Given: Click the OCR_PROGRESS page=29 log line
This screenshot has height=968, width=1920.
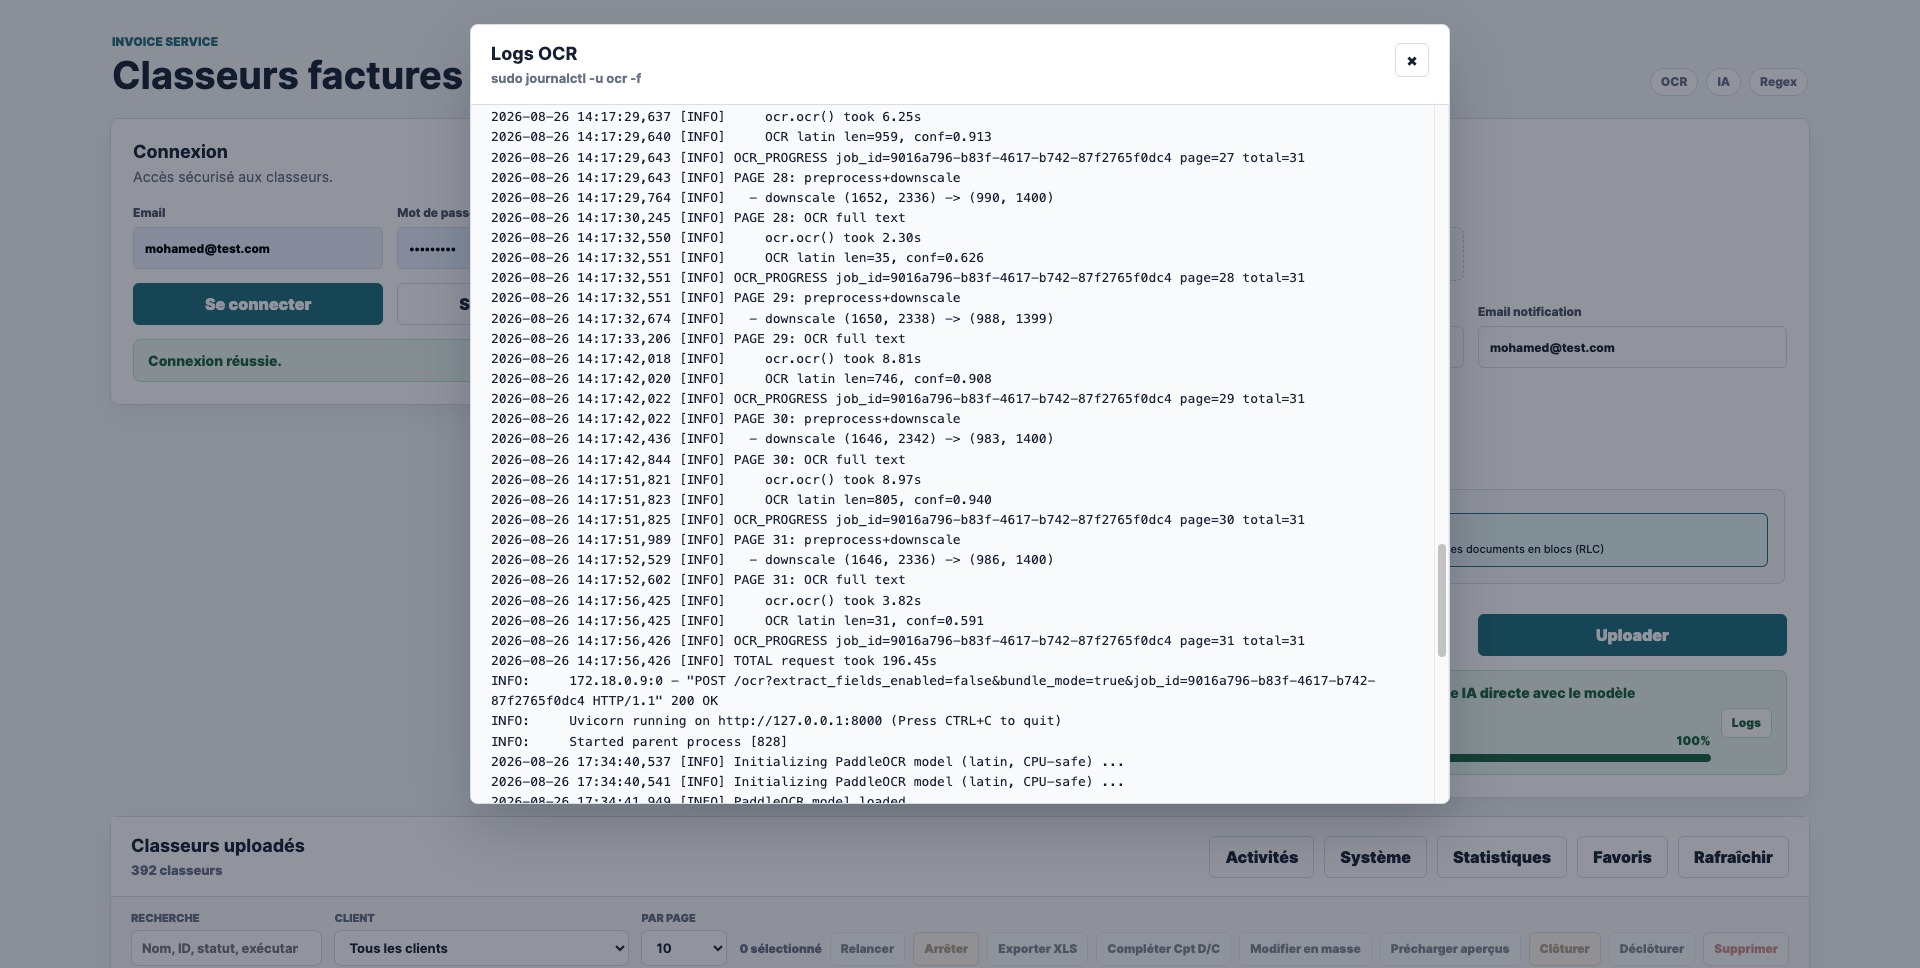Looking at the screenshot, I should [x=898, y=399].
